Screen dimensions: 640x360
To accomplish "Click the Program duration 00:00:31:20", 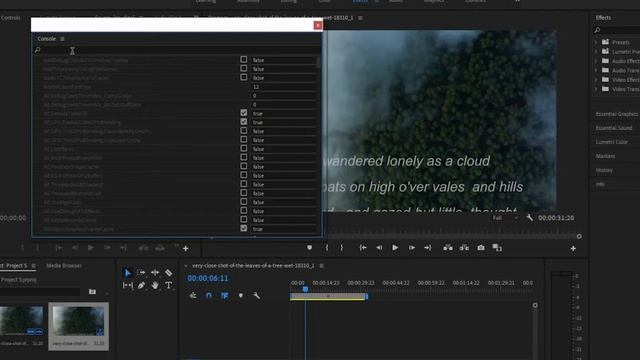I will click(x=556, y=218).
